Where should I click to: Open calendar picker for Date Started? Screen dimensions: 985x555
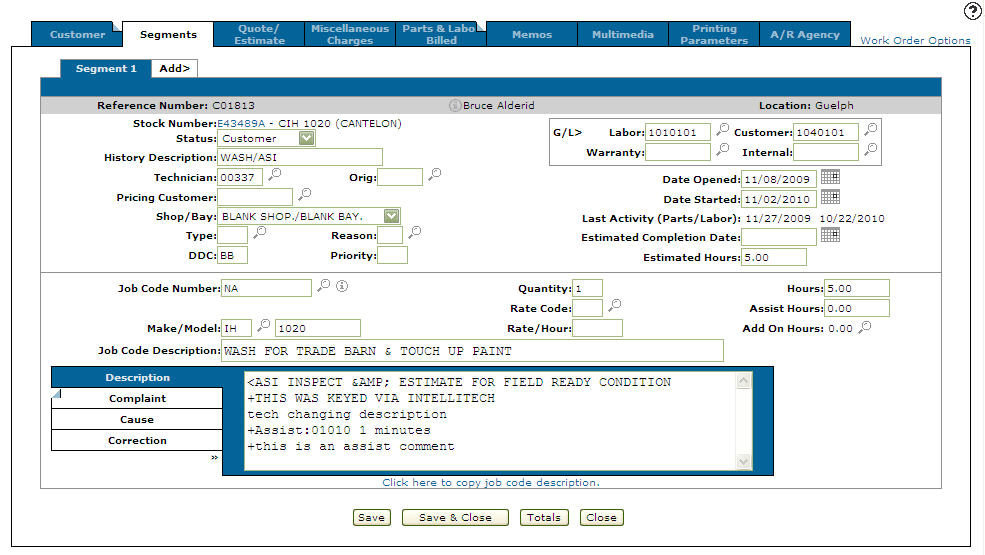(830, 197)
